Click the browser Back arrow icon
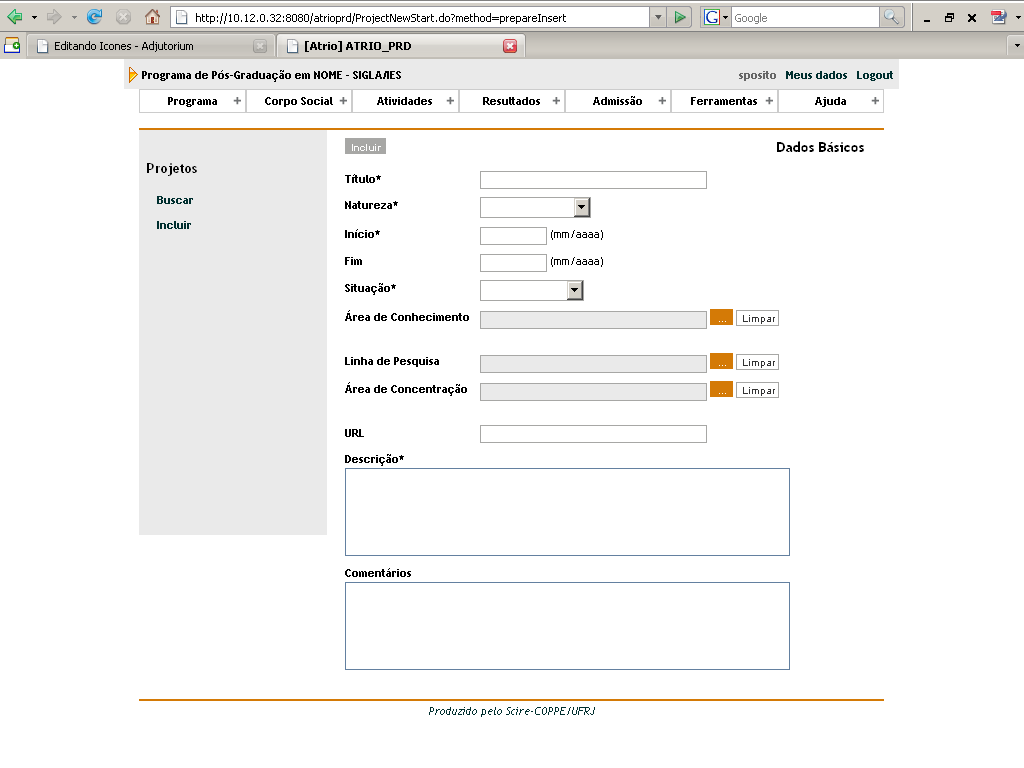1024x768 pixels. [x=15, y=17]
